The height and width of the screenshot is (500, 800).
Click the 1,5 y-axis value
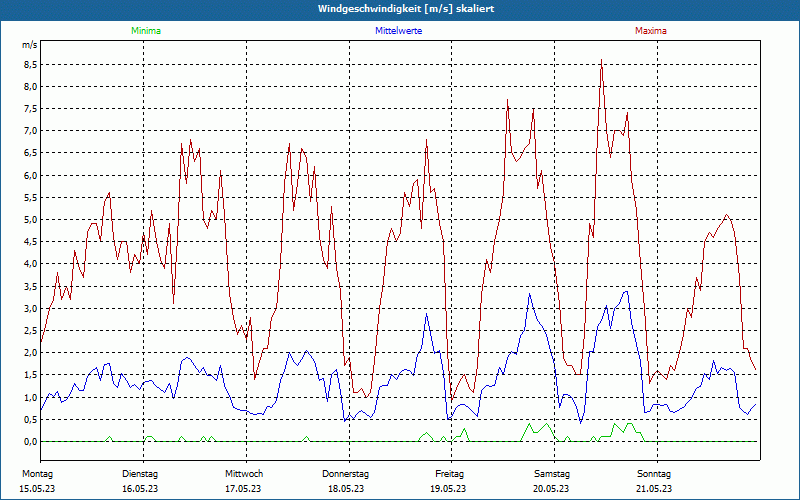[31, 375]
